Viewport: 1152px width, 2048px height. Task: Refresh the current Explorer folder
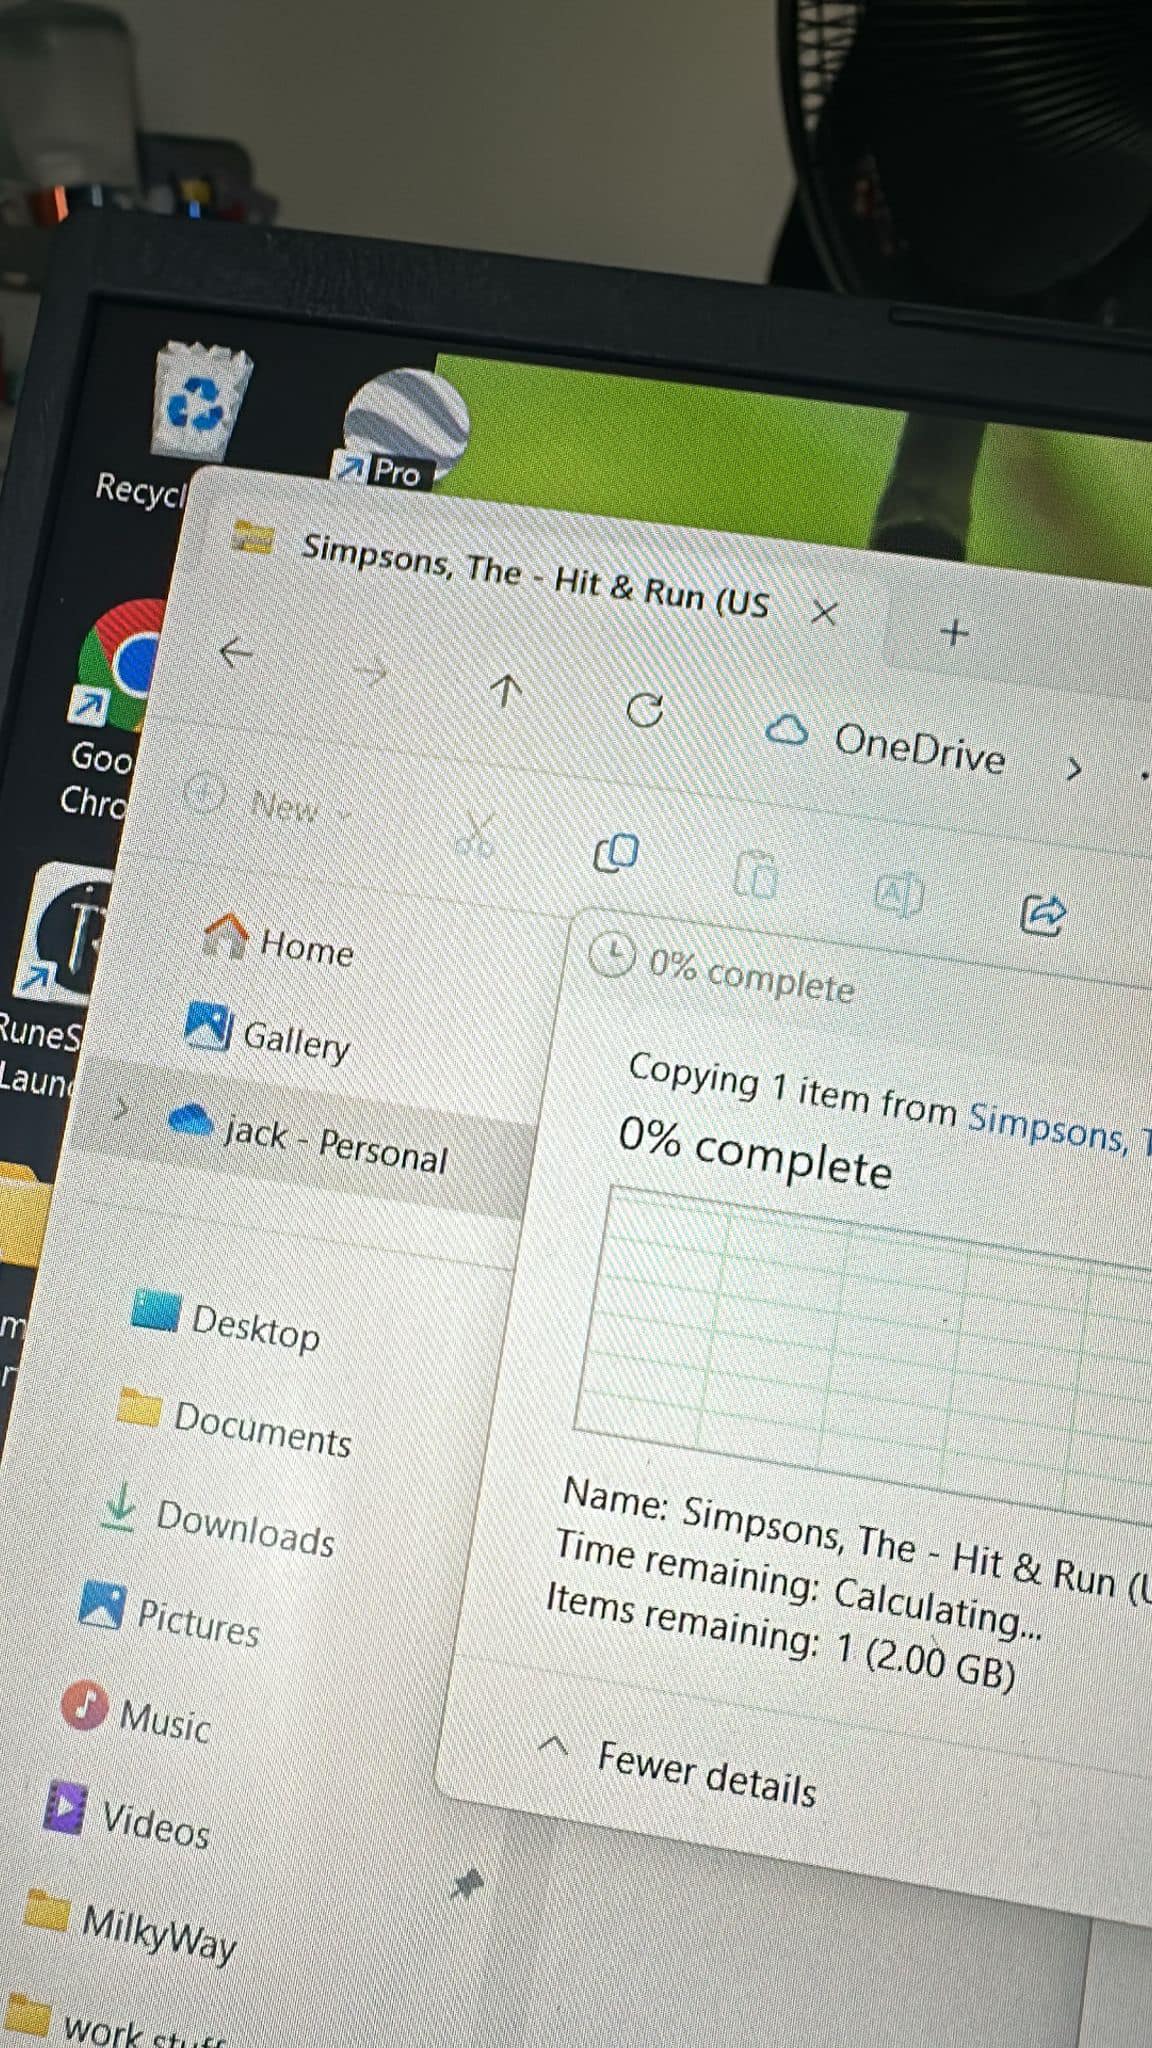645,710
